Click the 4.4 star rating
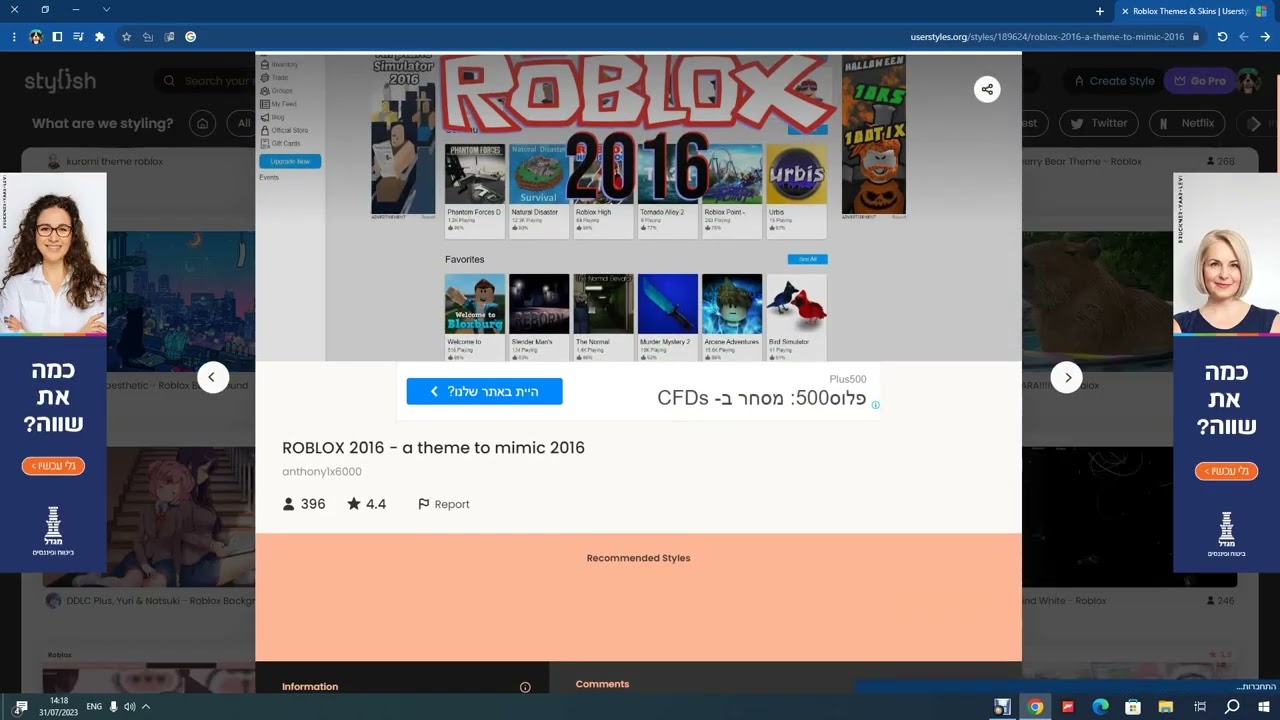The height and width of the screenshot is (720, 1280). [x=366, y=504]
